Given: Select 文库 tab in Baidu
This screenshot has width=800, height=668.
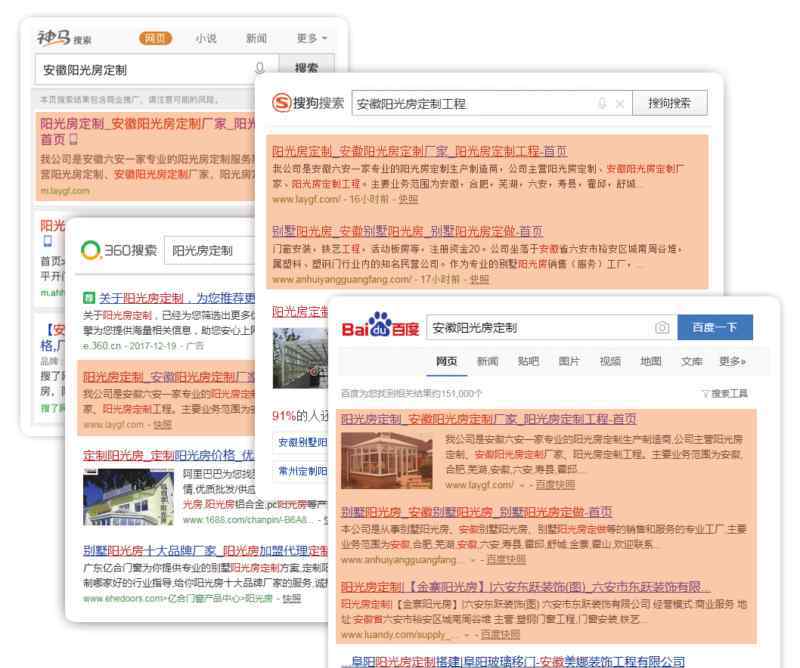Looking at the screenshot, I should (691, 361).
